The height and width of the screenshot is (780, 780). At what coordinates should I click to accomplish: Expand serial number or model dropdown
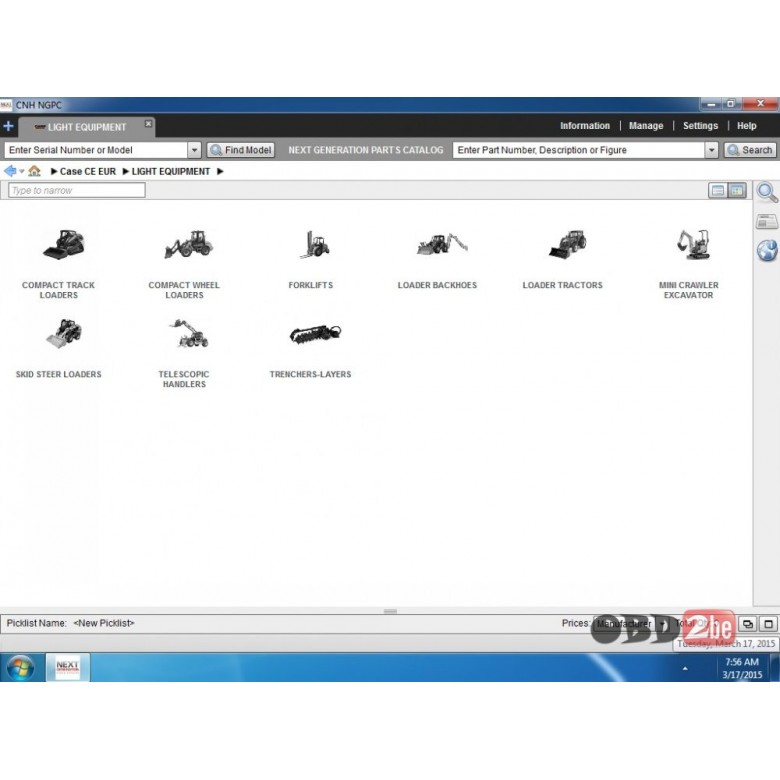pos(194,150)
